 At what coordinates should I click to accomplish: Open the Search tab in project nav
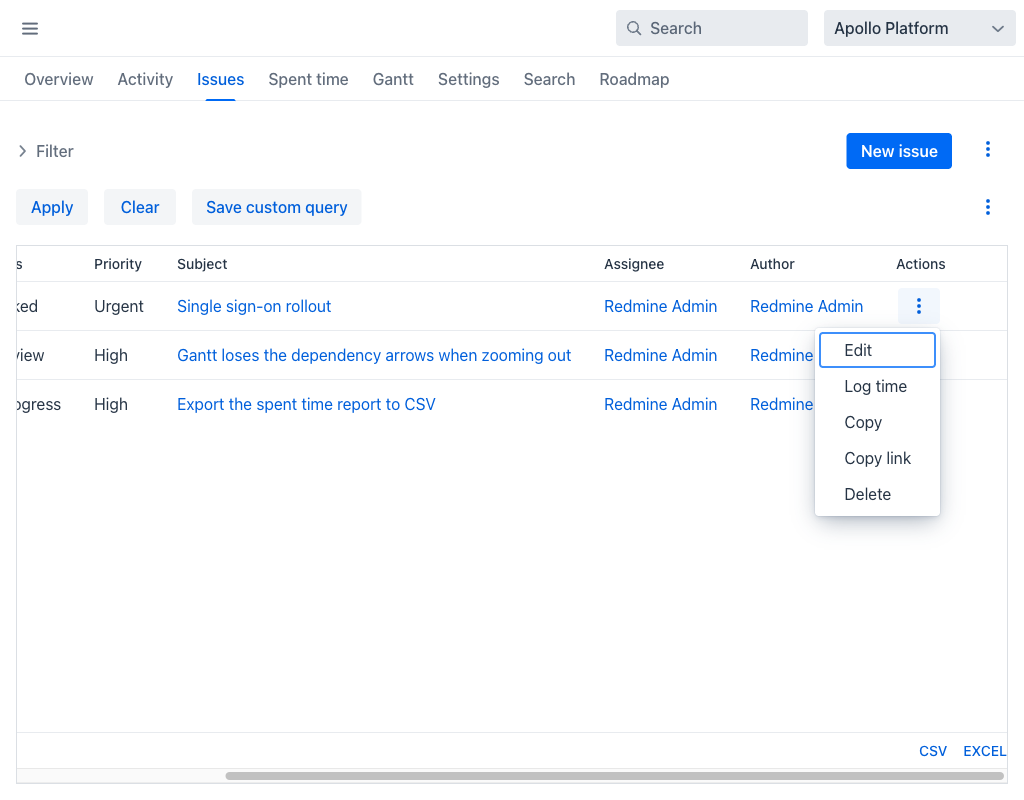pos(549,79)
